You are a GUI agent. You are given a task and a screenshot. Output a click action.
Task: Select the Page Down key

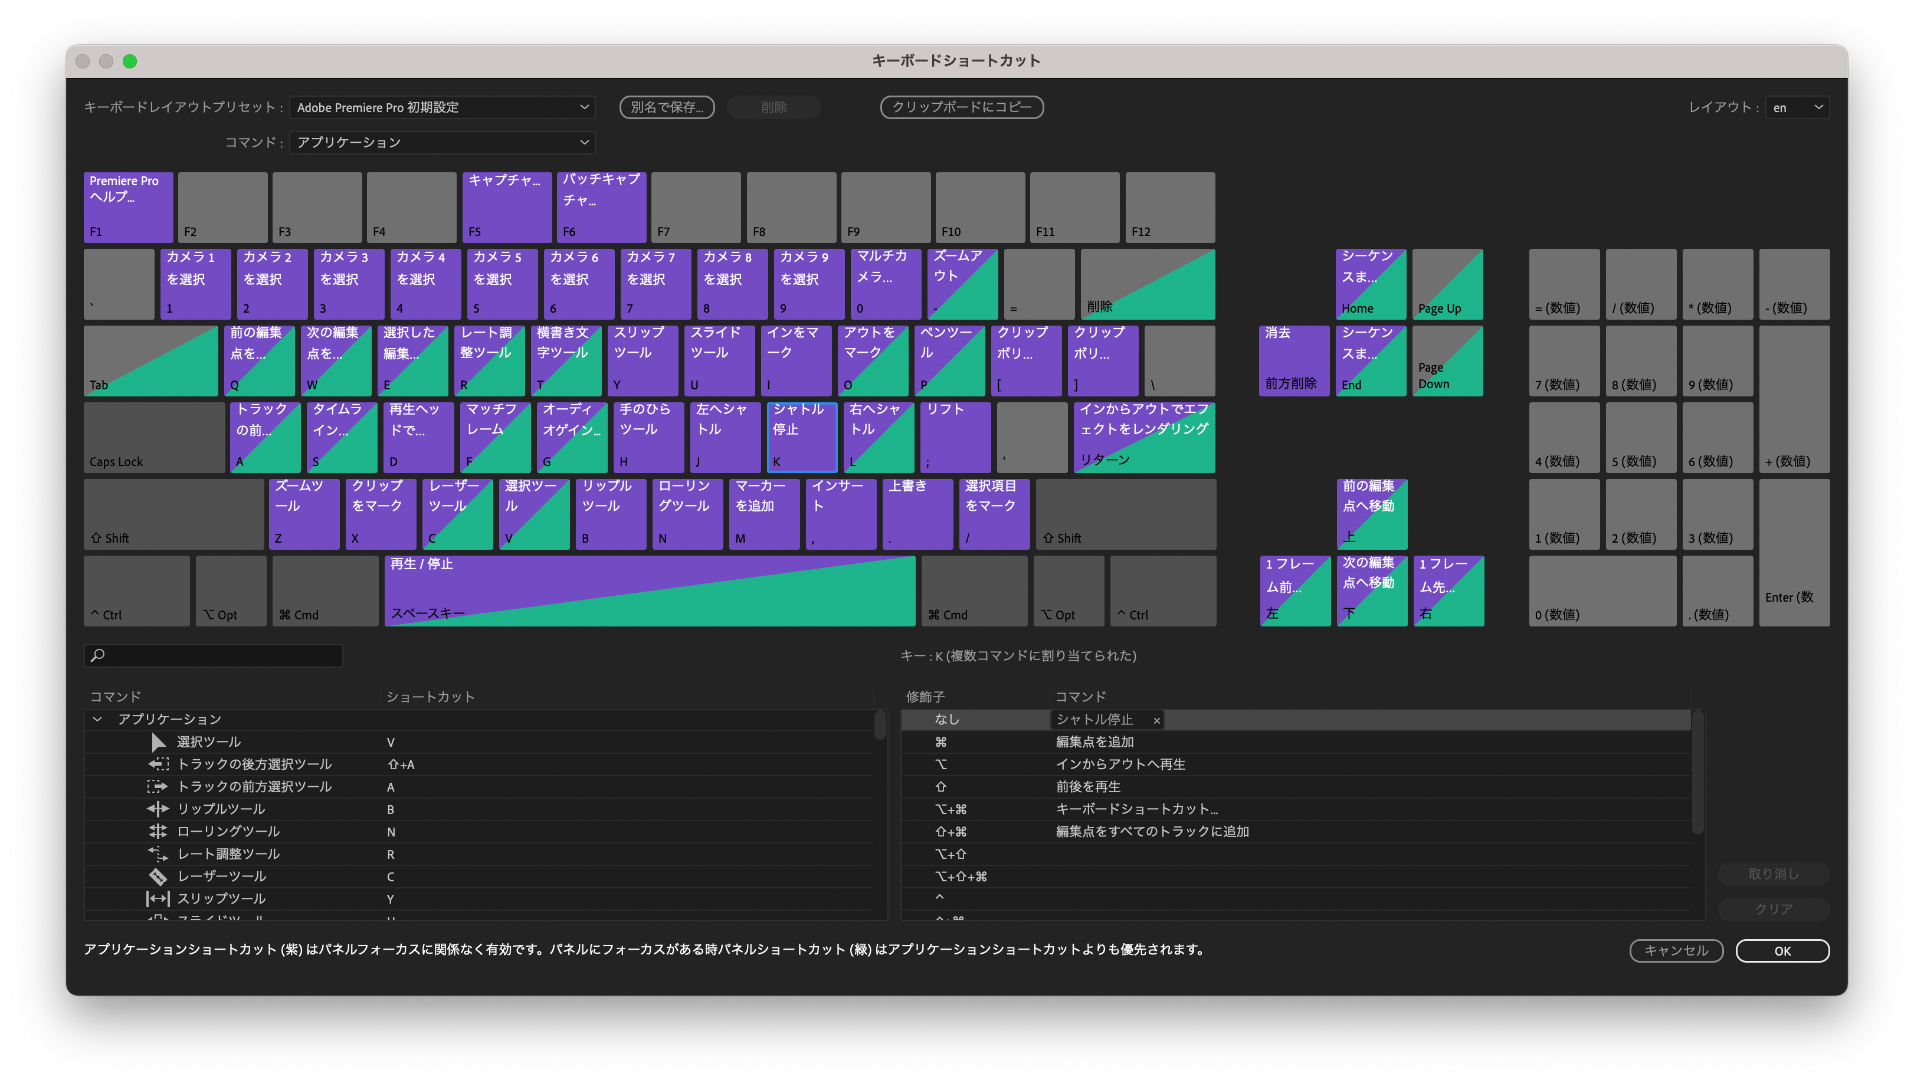pyautogui.click(x=1447, y=361)
